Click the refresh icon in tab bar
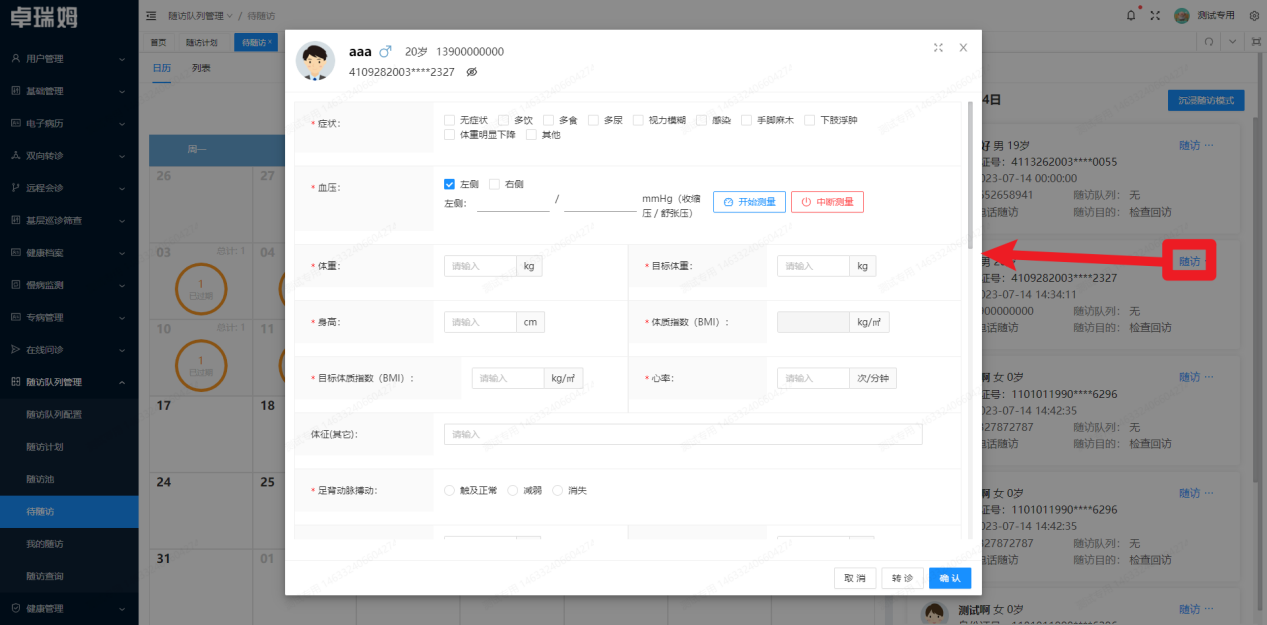 coord(1209,42)
